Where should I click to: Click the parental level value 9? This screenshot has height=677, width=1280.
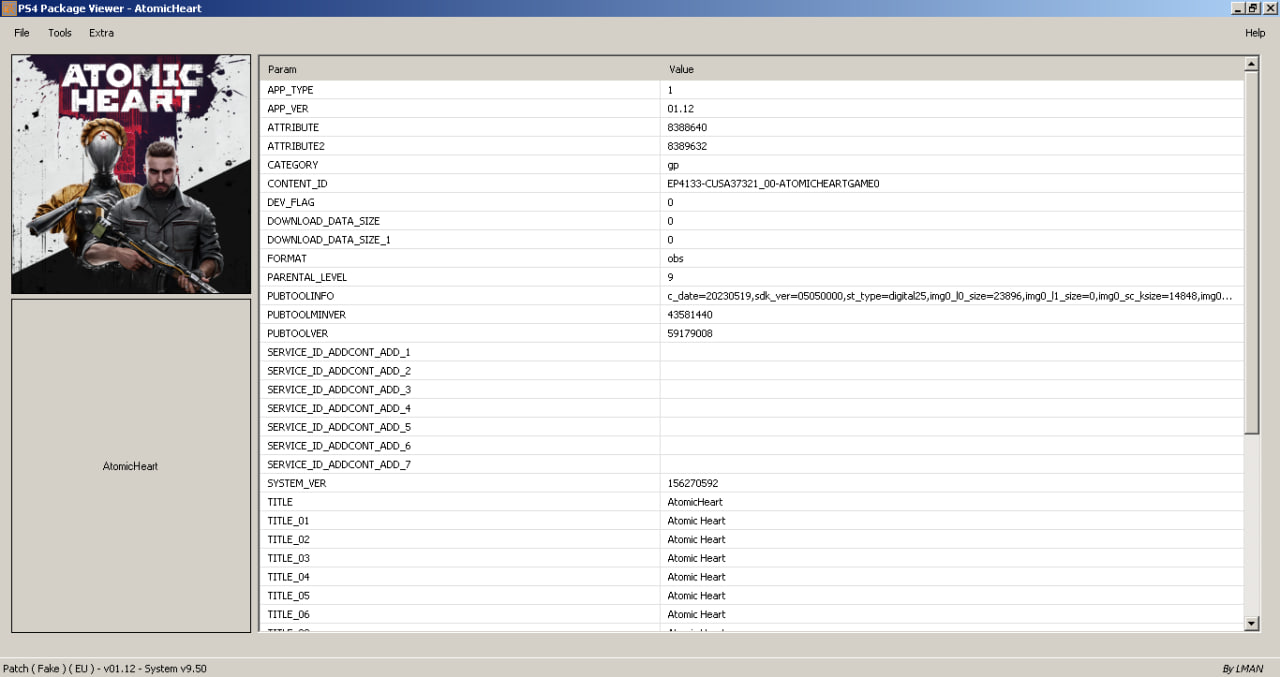[x=670, y=277]
